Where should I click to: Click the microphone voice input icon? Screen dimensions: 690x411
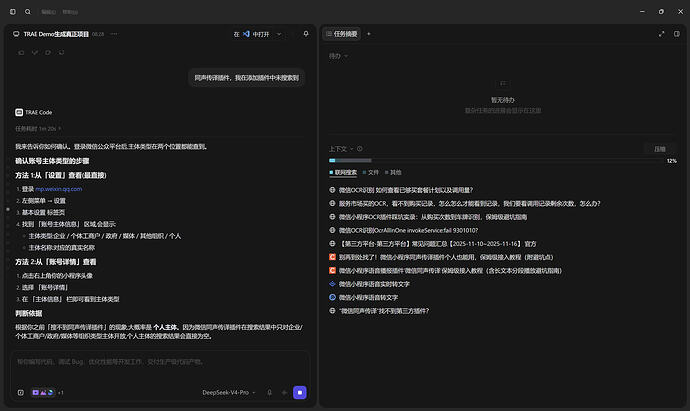[x=269, y=393]
